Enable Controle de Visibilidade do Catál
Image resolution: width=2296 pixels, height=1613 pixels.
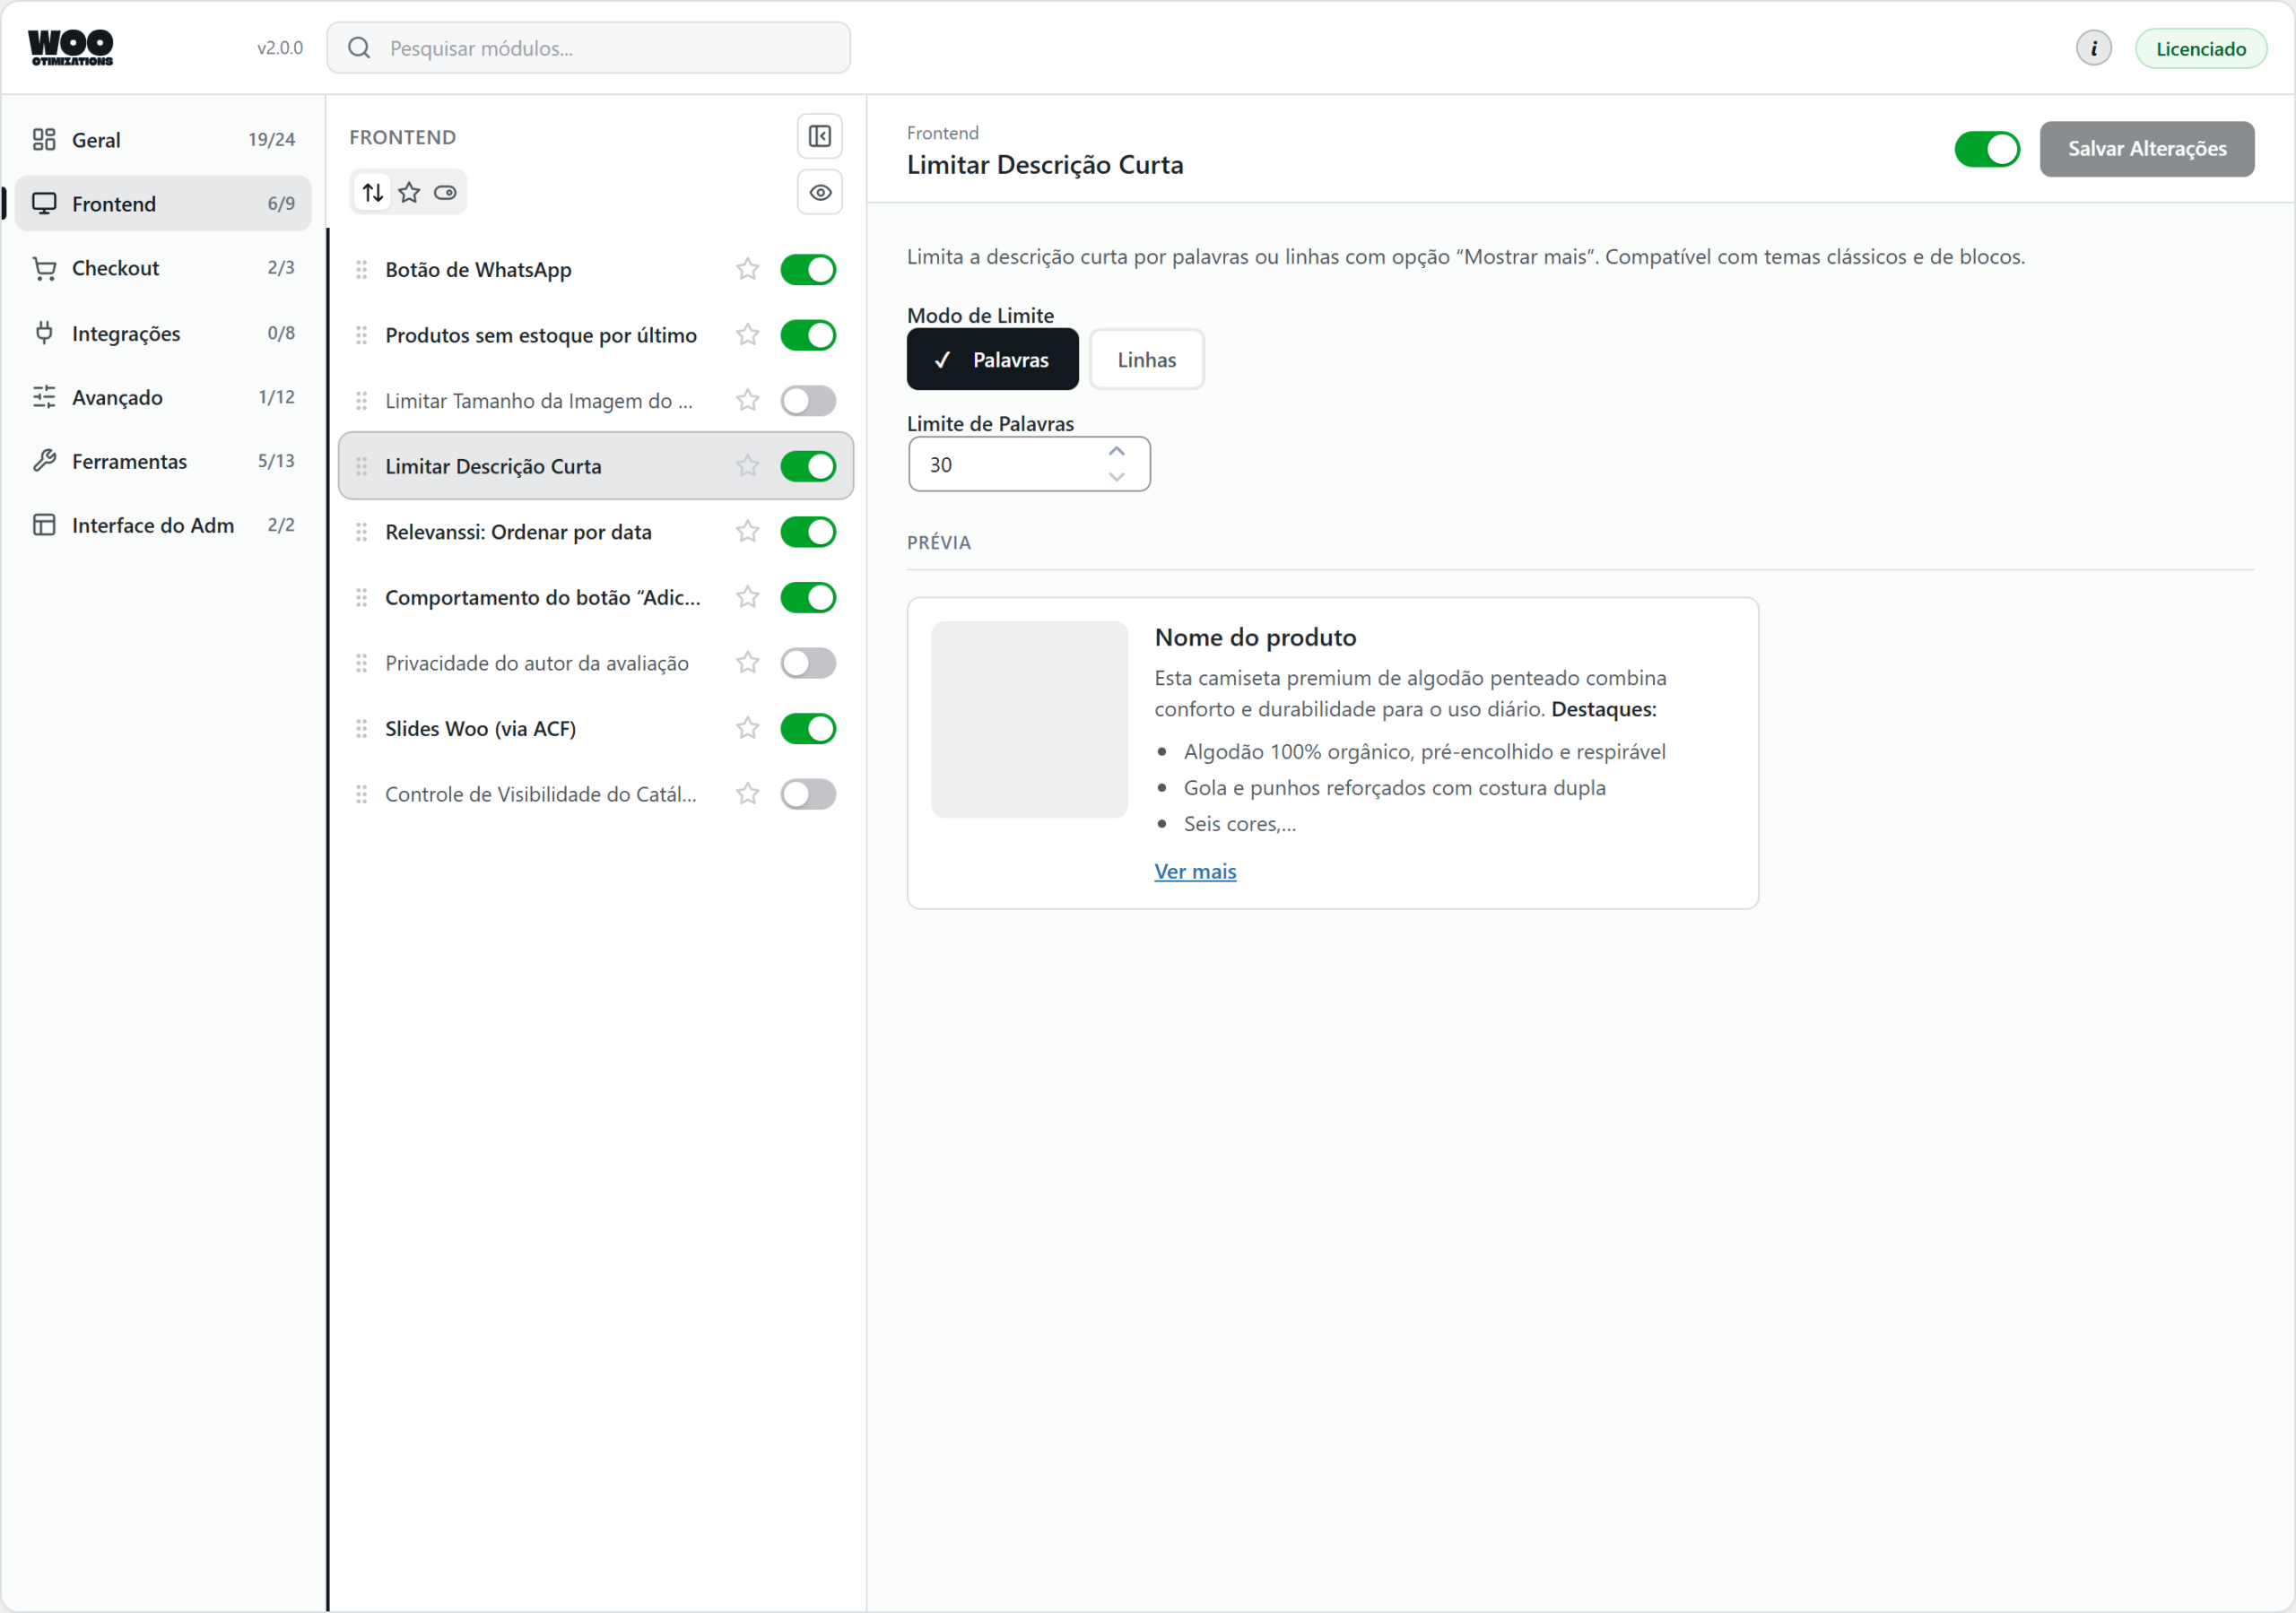point(808,794)
